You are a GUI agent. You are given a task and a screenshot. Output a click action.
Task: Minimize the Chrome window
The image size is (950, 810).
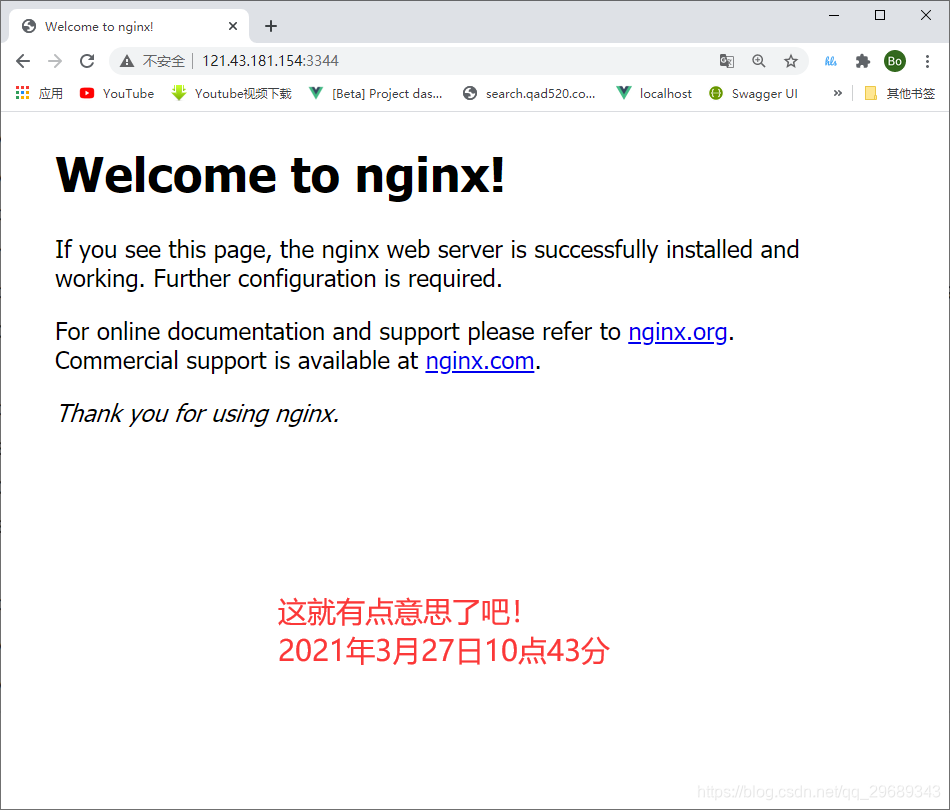[834, 15]
